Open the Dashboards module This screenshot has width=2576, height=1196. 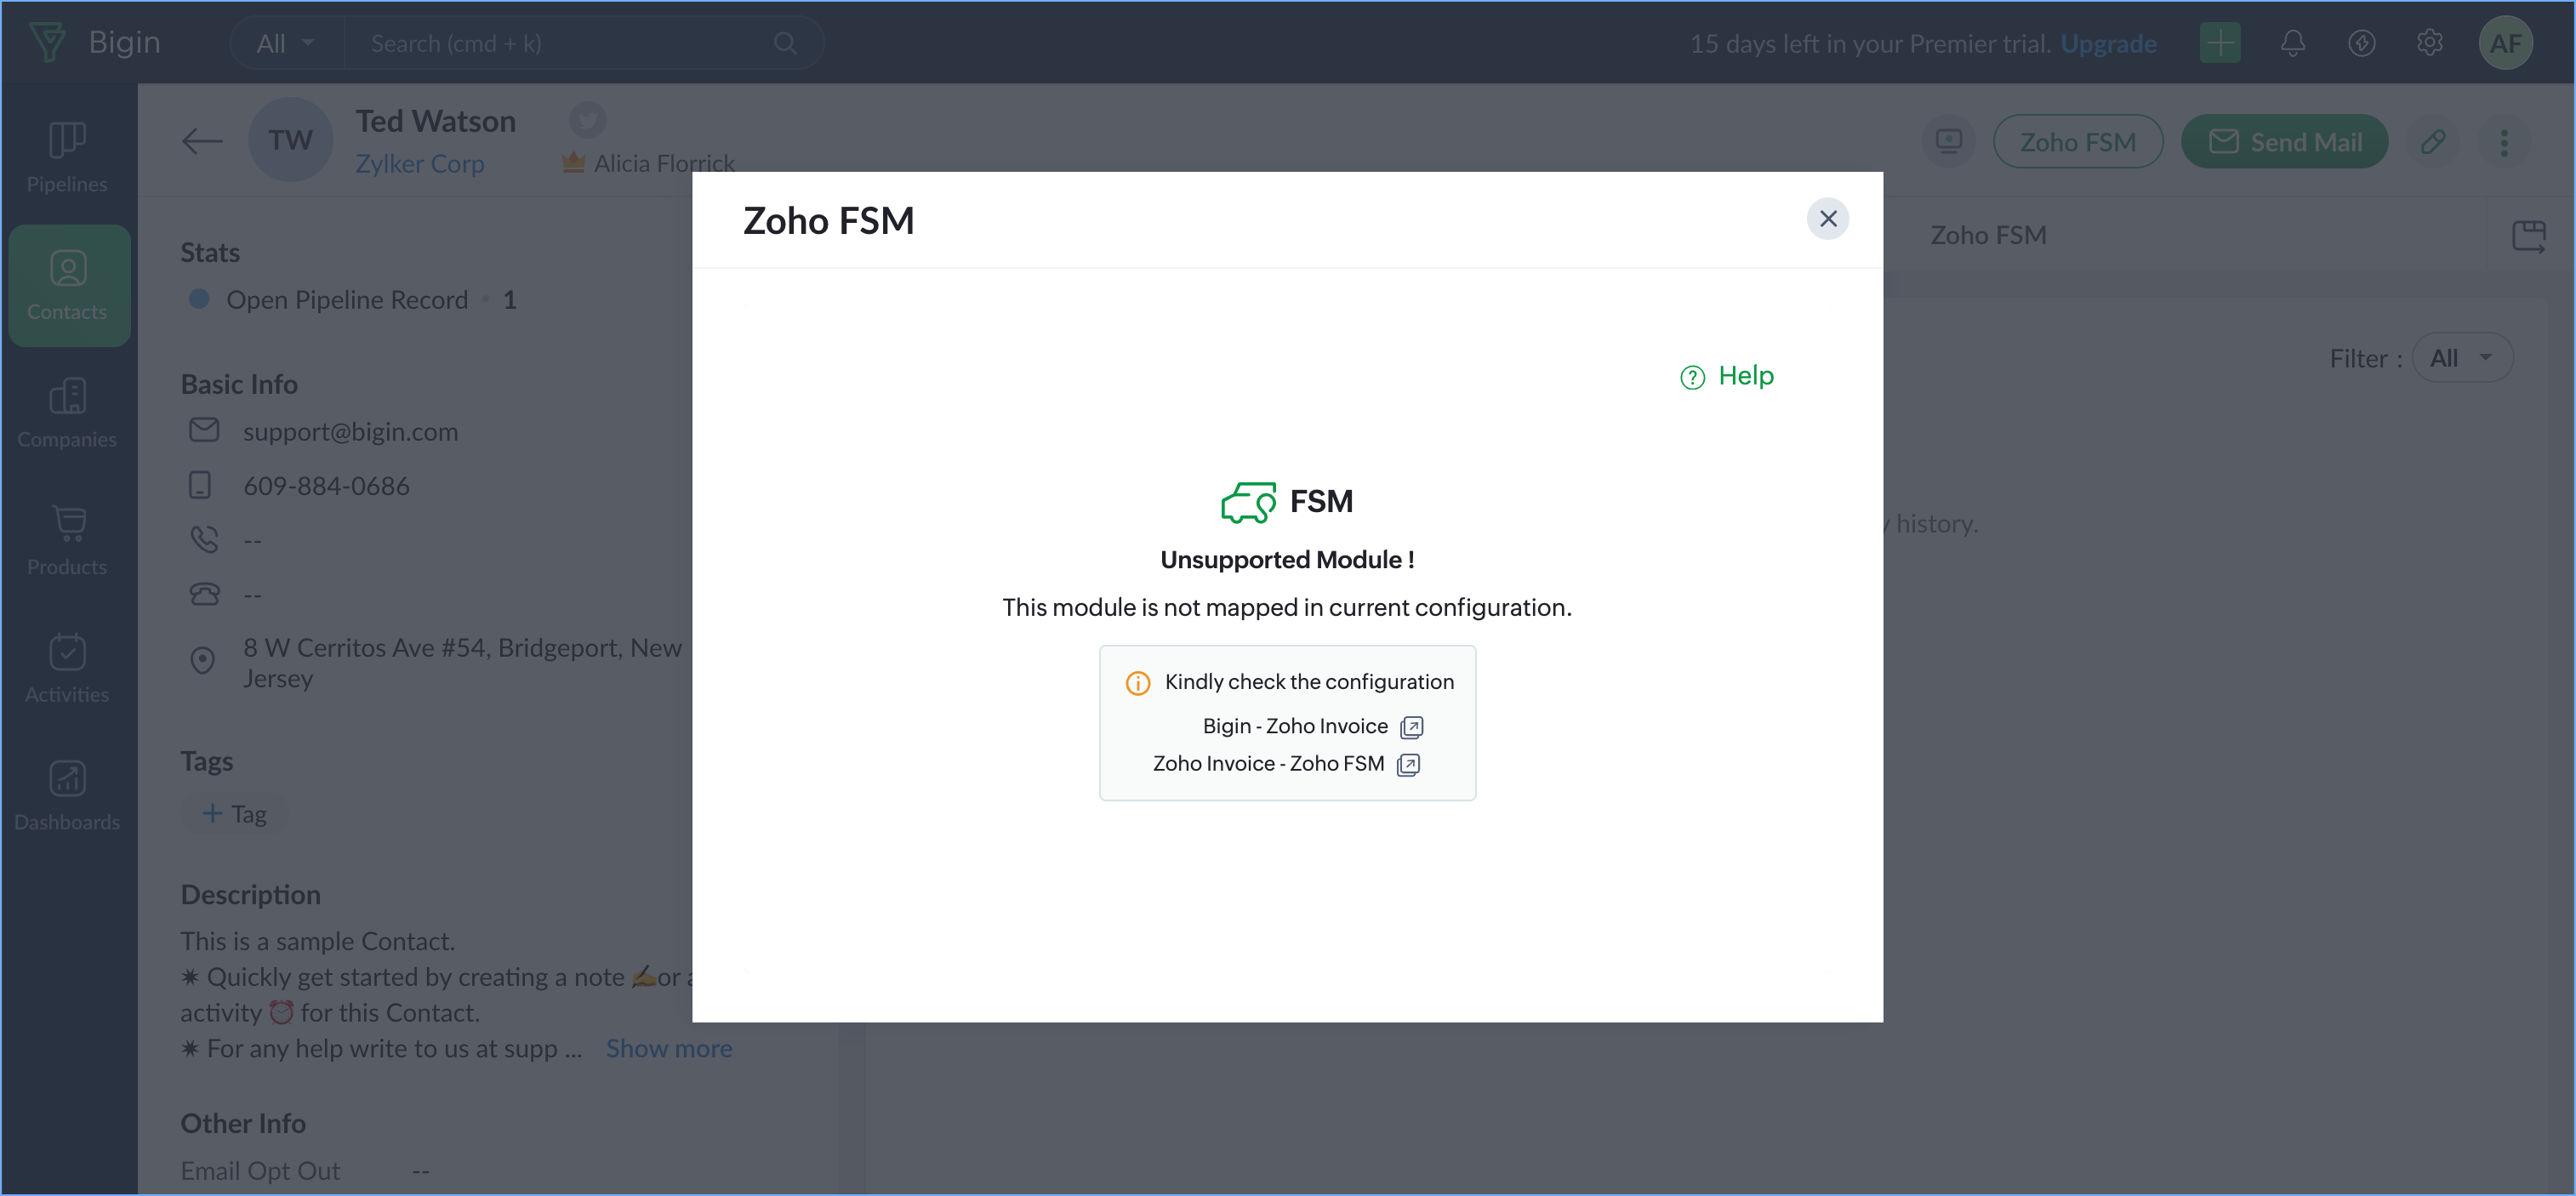tap(67, 795)
